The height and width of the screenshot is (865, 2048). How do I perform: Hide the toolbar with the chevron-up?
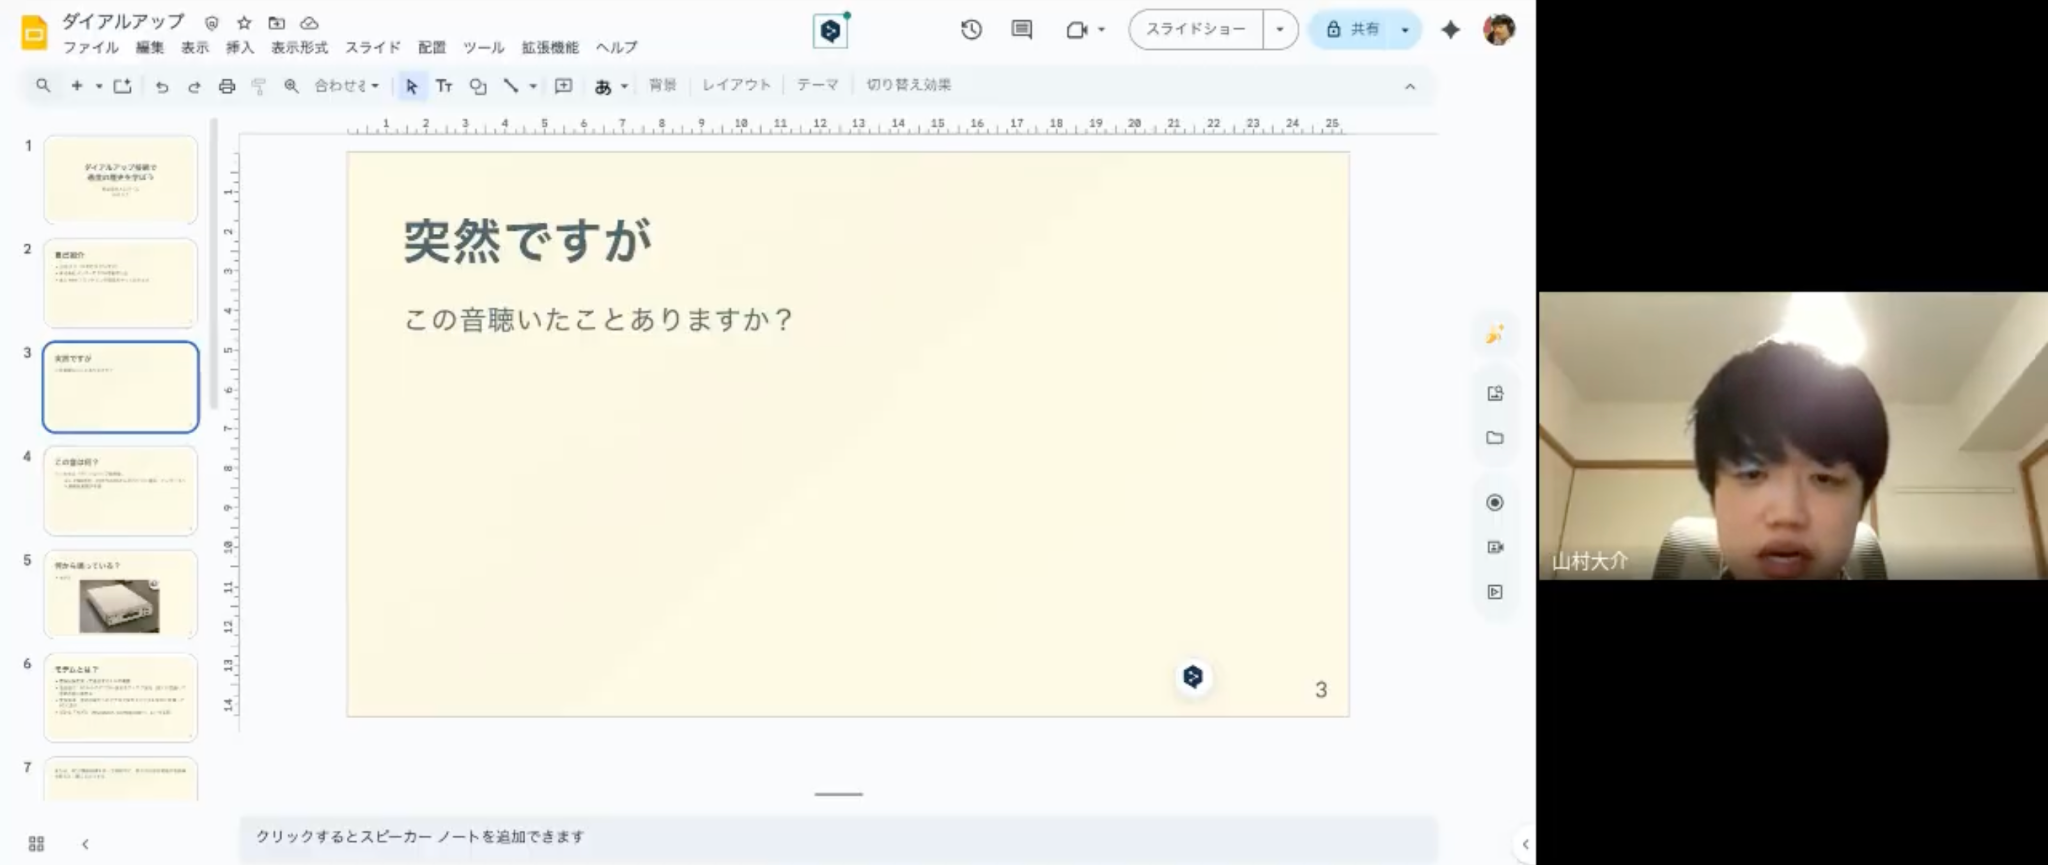tap(1410, 87)
